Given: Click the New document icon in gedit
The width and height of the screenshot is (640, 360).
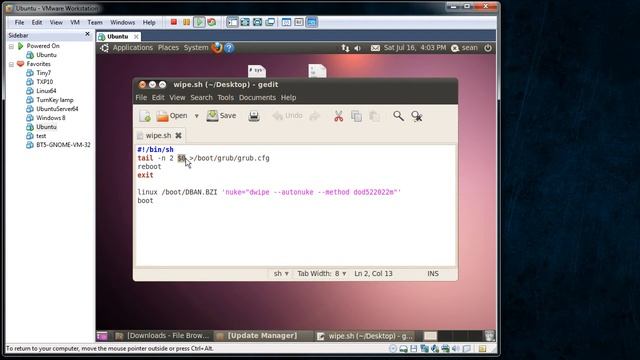Looking at the screenshot, I should pyautogui.click(x=145, y=116).
